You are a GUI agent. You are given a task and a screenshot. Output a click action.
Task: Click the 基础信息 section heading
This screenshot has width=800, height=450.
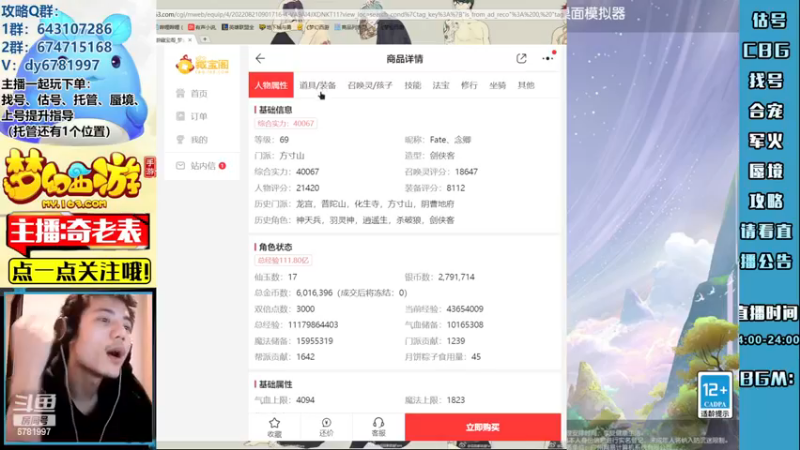click(x=276, y=110)
